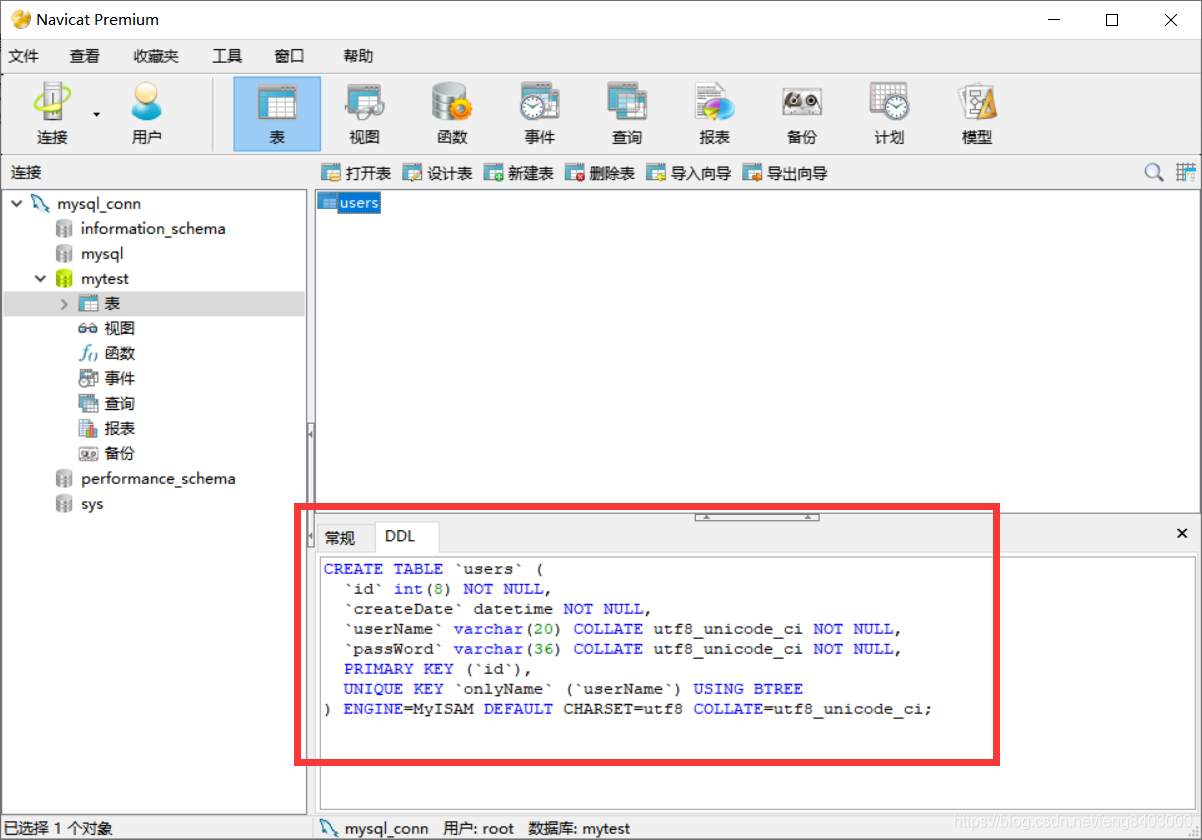Image resolution: width=1202 pixels, height=840 pixels.
Task: Click inside the DDL code text area
Action: pos(756,683)
